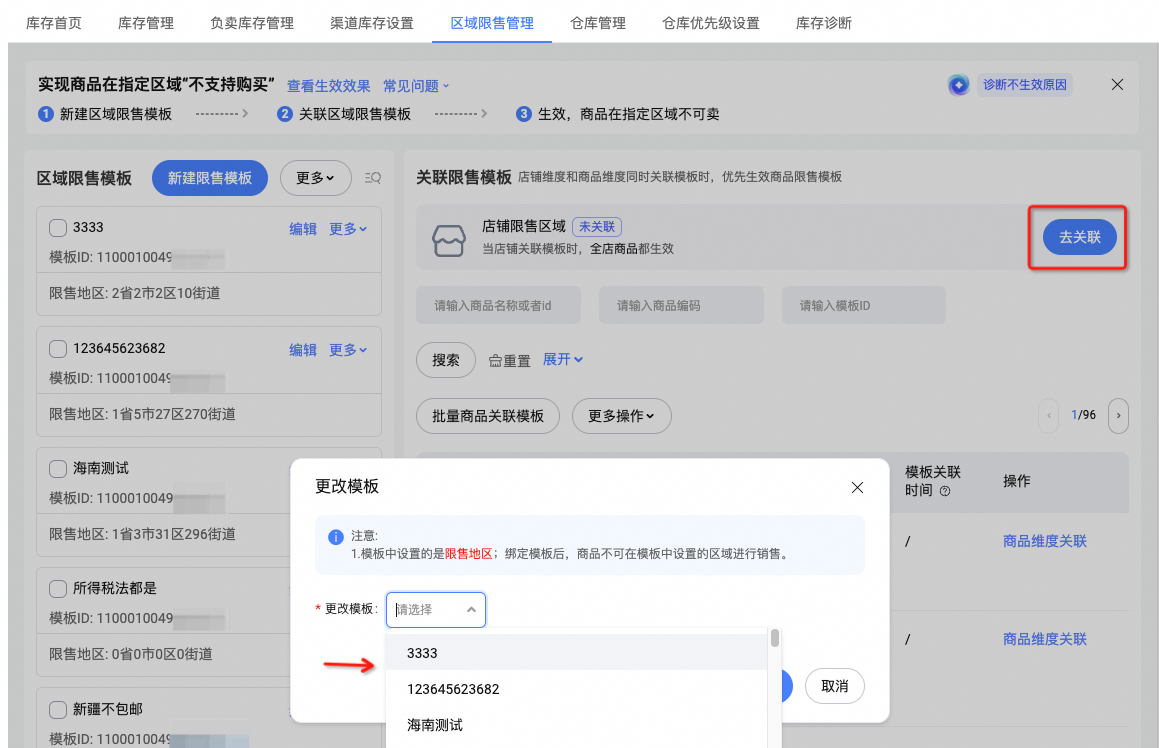Check the 新疆不包邮 template checkbox
This screenshot has height=748, width=1159.
click(x=58, y=710)
